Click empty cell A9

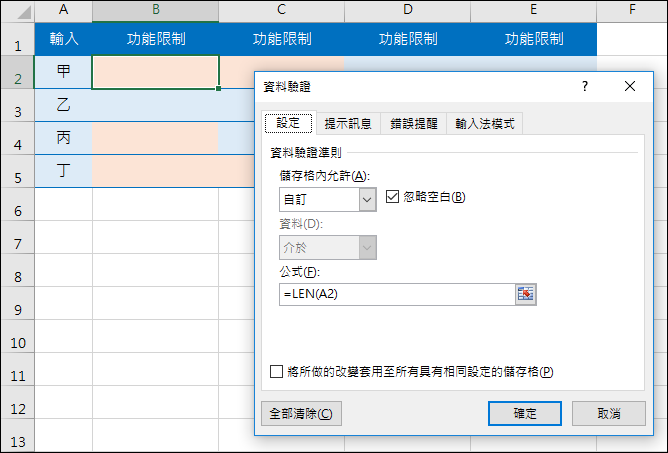pyautogui.click(x=63, y=303)
